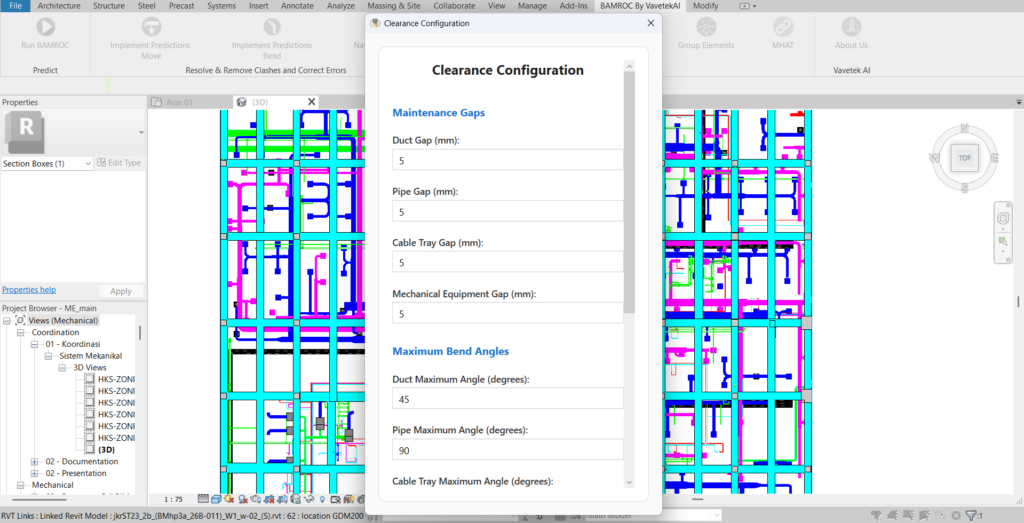Image resolution: width=1024 pixels, height=523 pixels.
Task: Select the {3D} view in Project Browser
Action: point(106,450)
